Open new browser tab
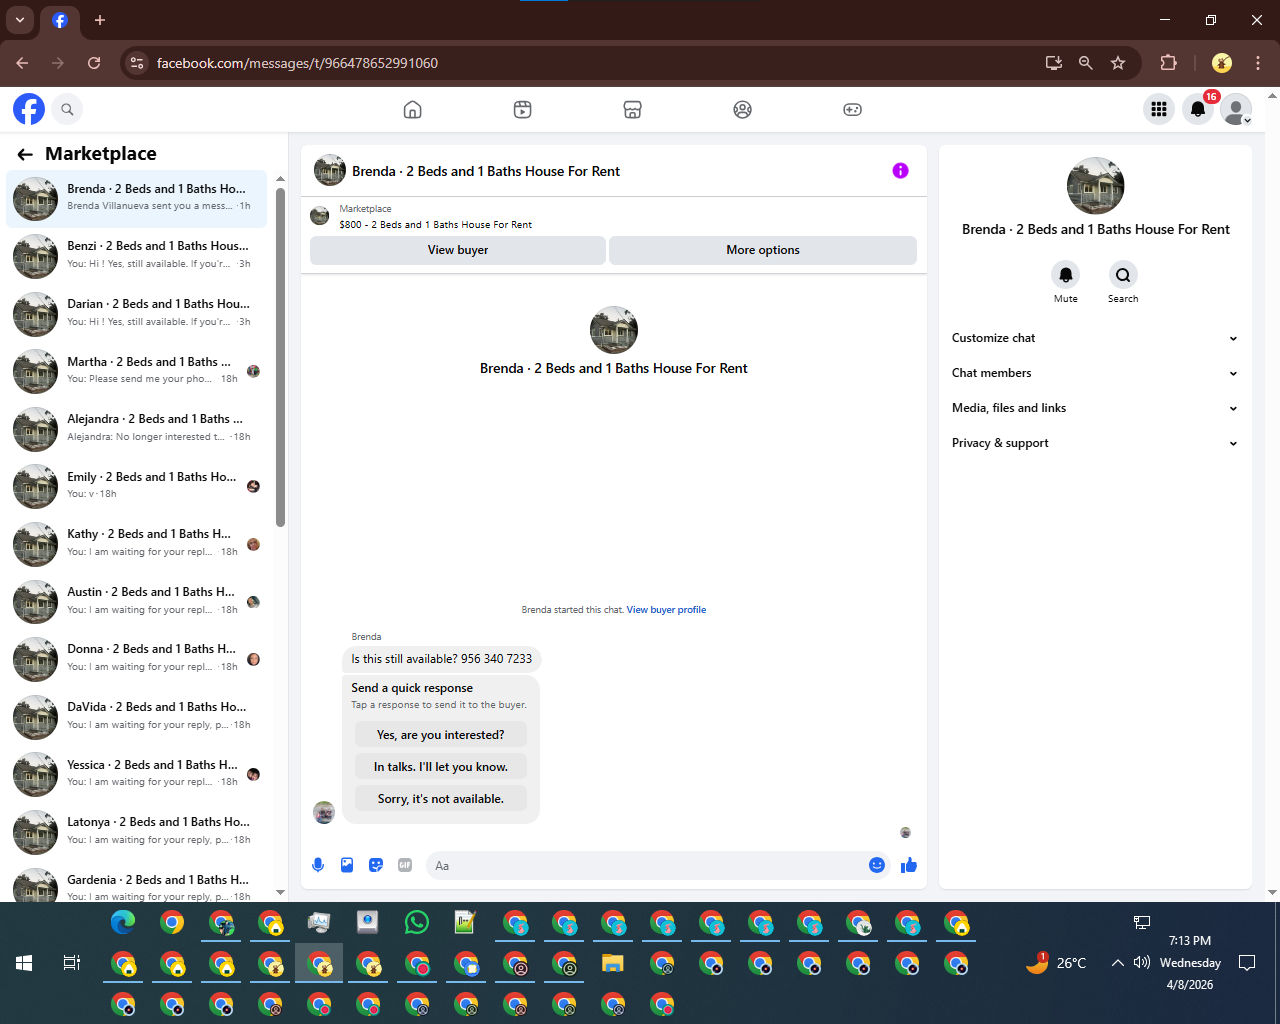This screenshot has height=1024, width=1280. (100, 20)
